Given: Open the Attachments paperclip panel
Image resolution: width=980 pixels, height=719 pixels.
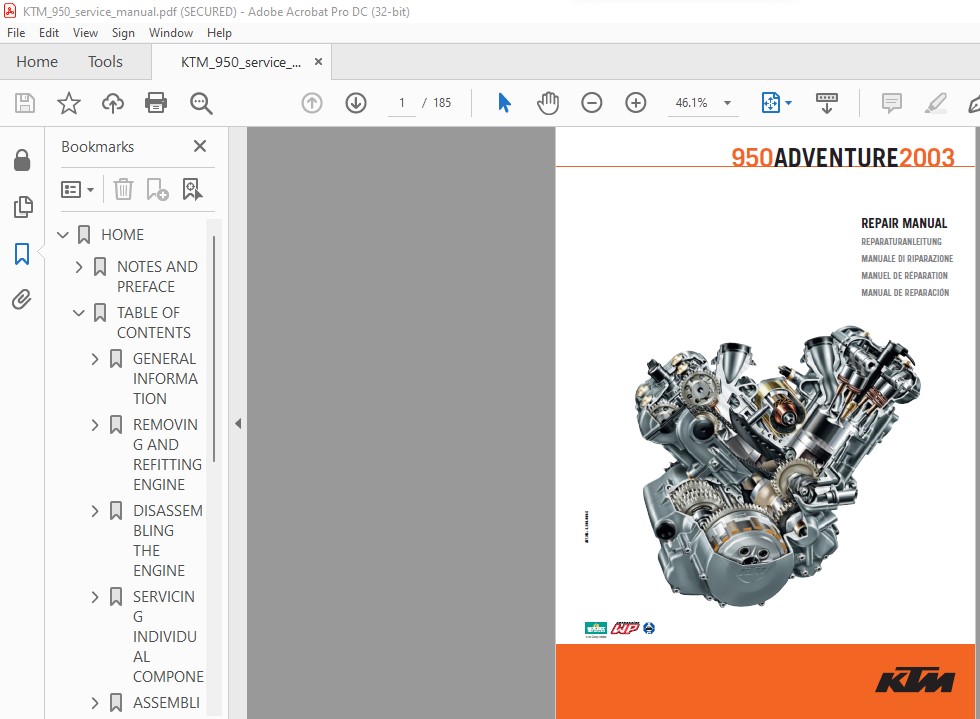Looking at the screenshot, I should click(22, 299).
